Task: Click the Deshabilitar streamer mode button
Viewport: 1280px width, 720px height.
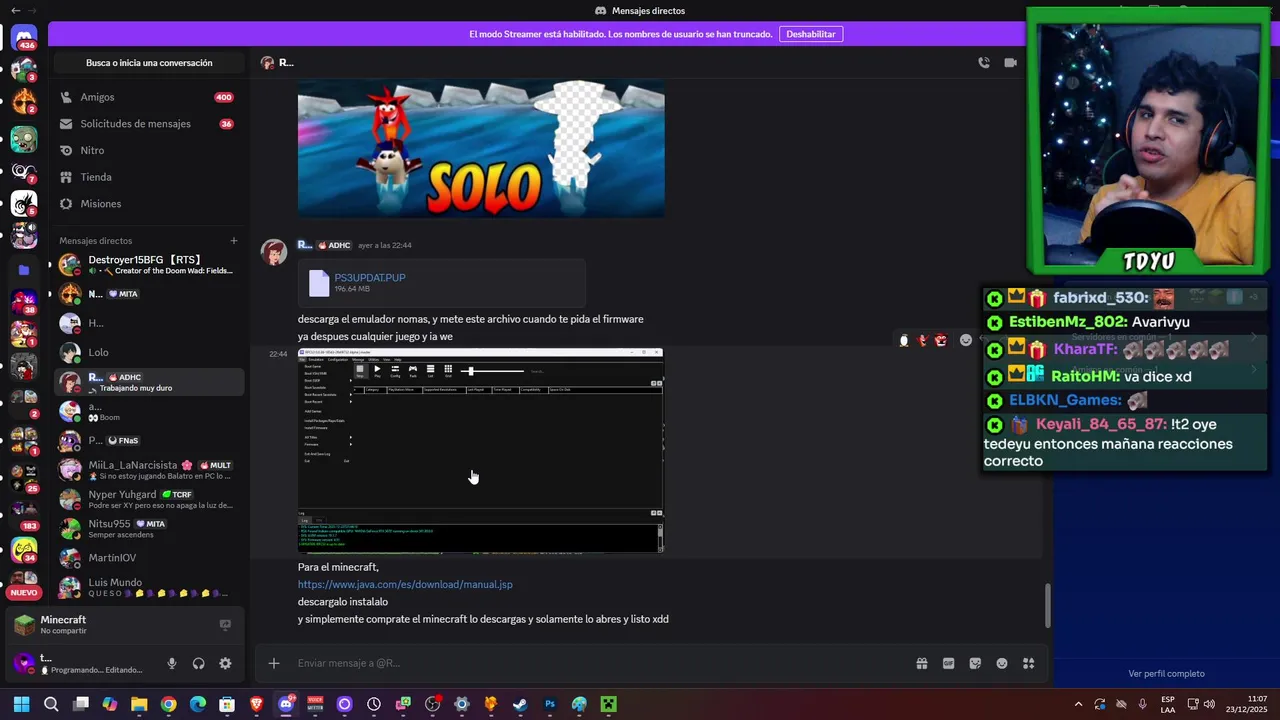Action: (x=811, y=34)
